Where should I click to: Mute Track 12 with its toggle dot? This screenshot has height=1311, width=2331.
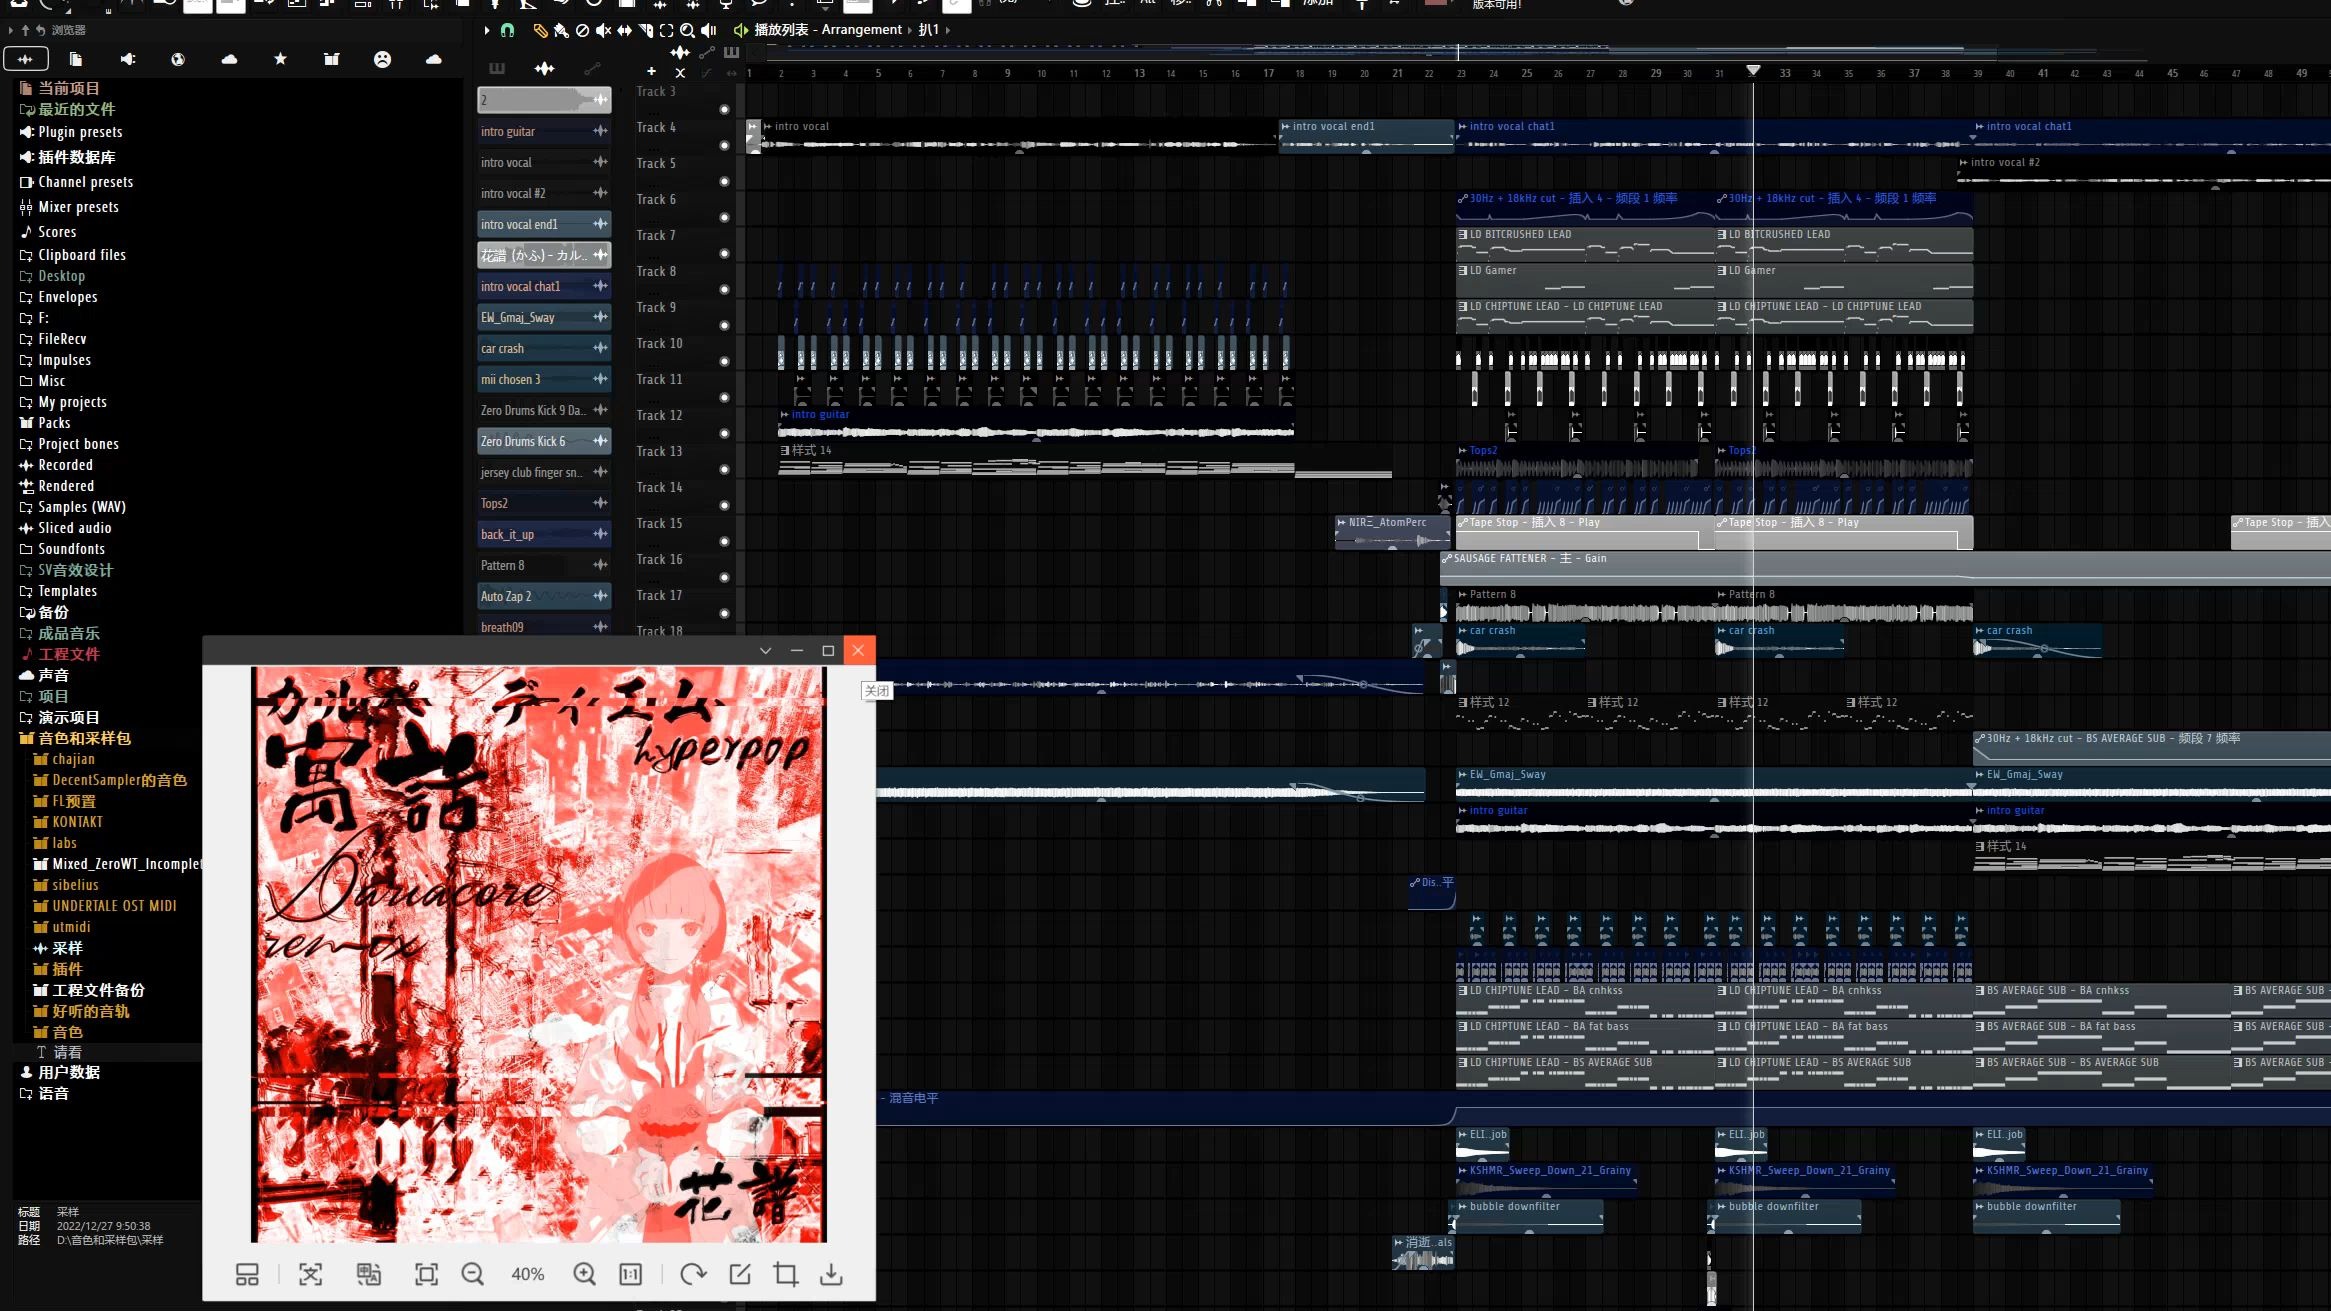tap(725, 433)
